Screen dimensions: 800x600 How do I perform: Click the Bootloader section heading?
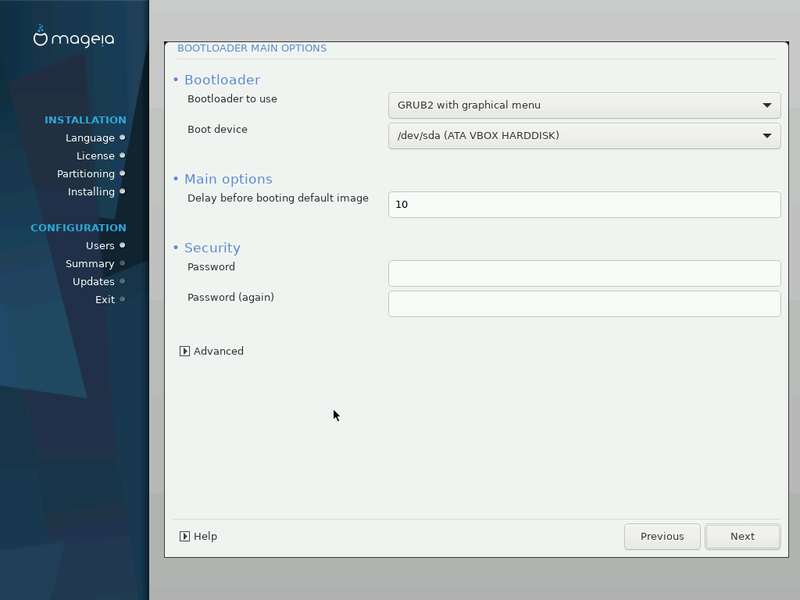click(x=222, y=80)
